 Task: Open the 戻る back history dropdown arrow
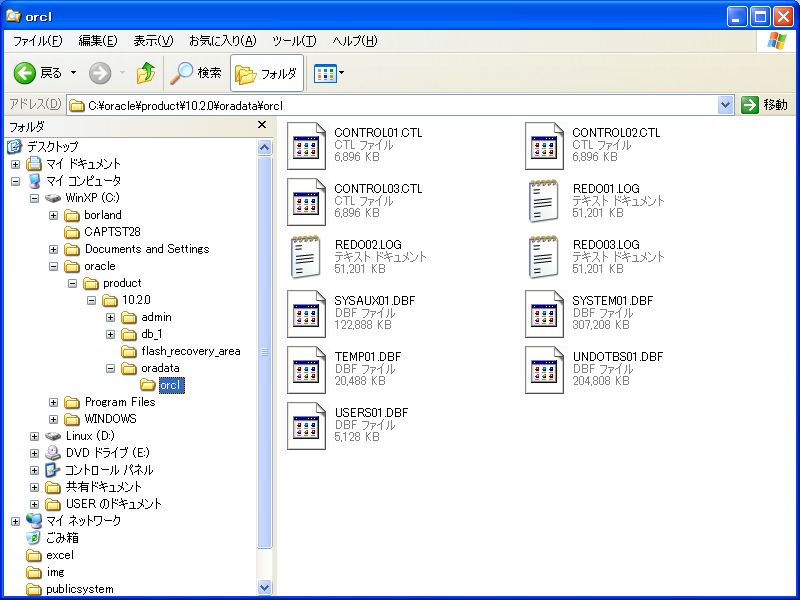pyautogui.click(x=73, y=73)
